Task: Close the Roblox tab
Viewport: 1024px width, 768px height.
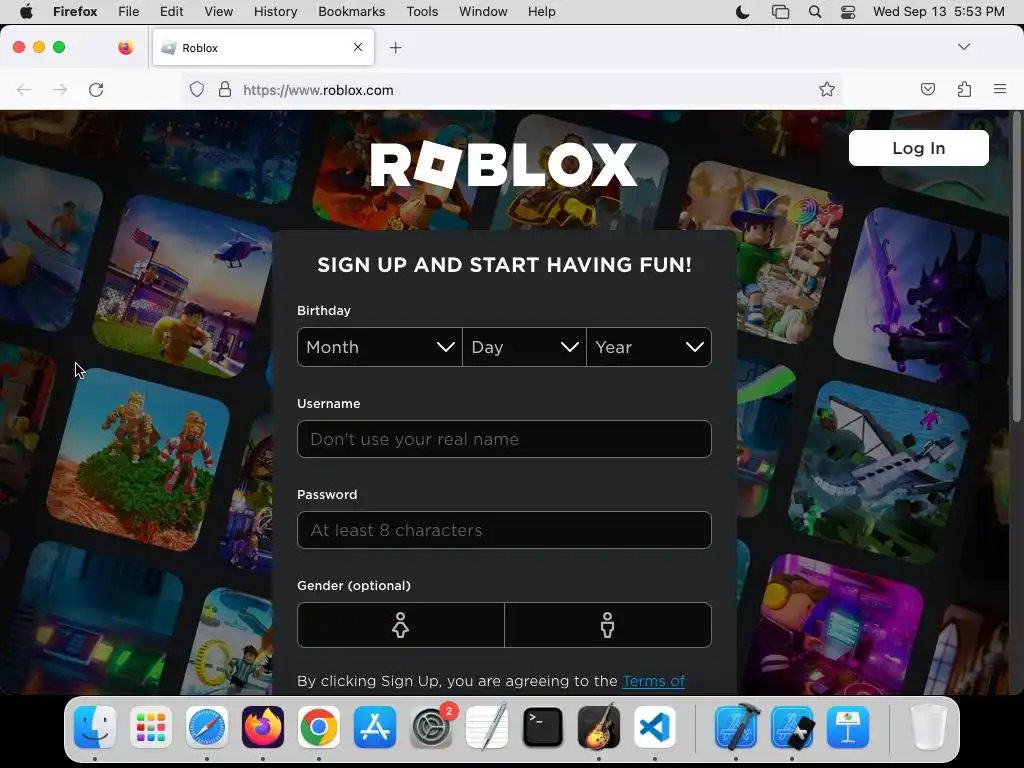Action: [x=358, y=47]
